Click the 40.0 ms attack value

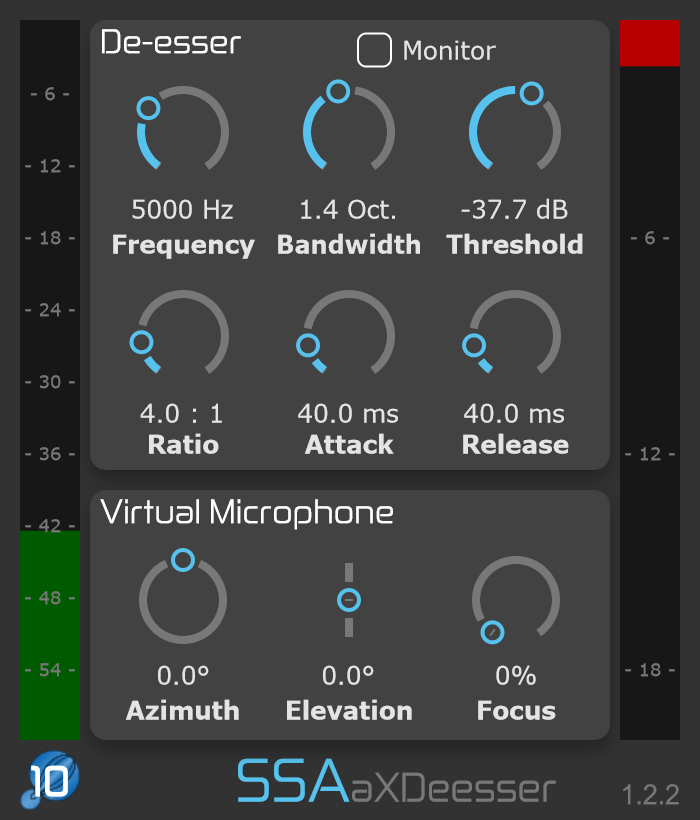[349, 413]
